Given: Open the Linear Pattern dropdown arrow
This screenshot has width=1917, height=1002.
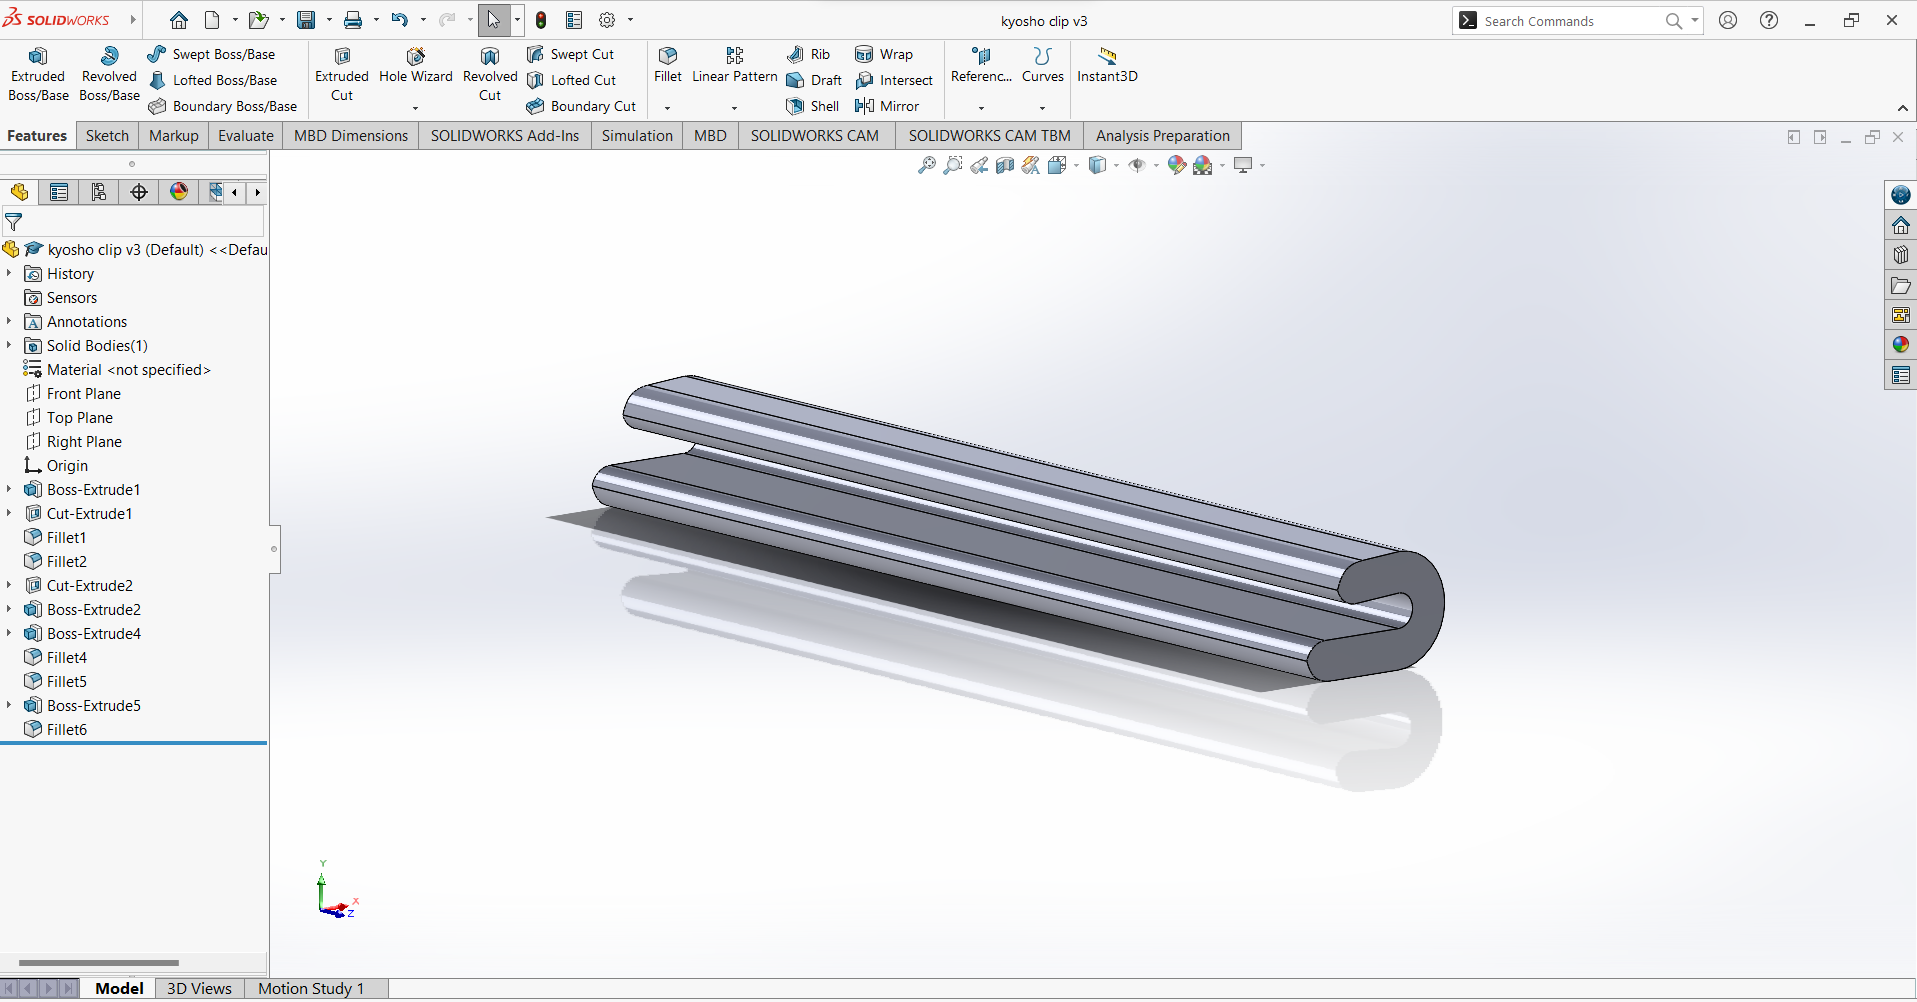Looking at the screenshot, I should click(734, 108).
